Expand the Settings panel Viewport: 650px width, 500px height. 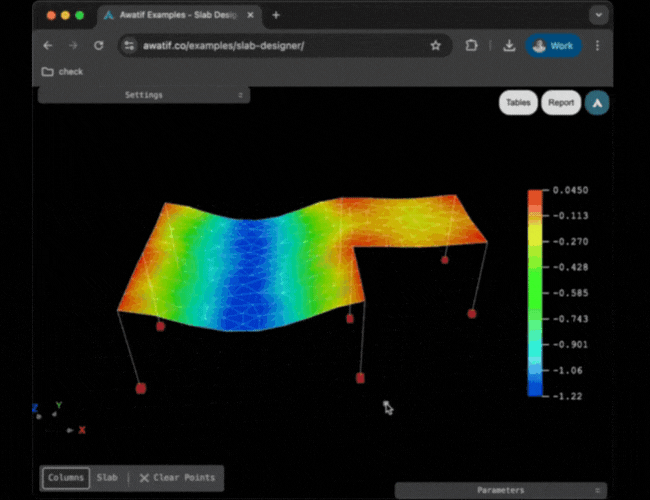(x=144, y=95)
